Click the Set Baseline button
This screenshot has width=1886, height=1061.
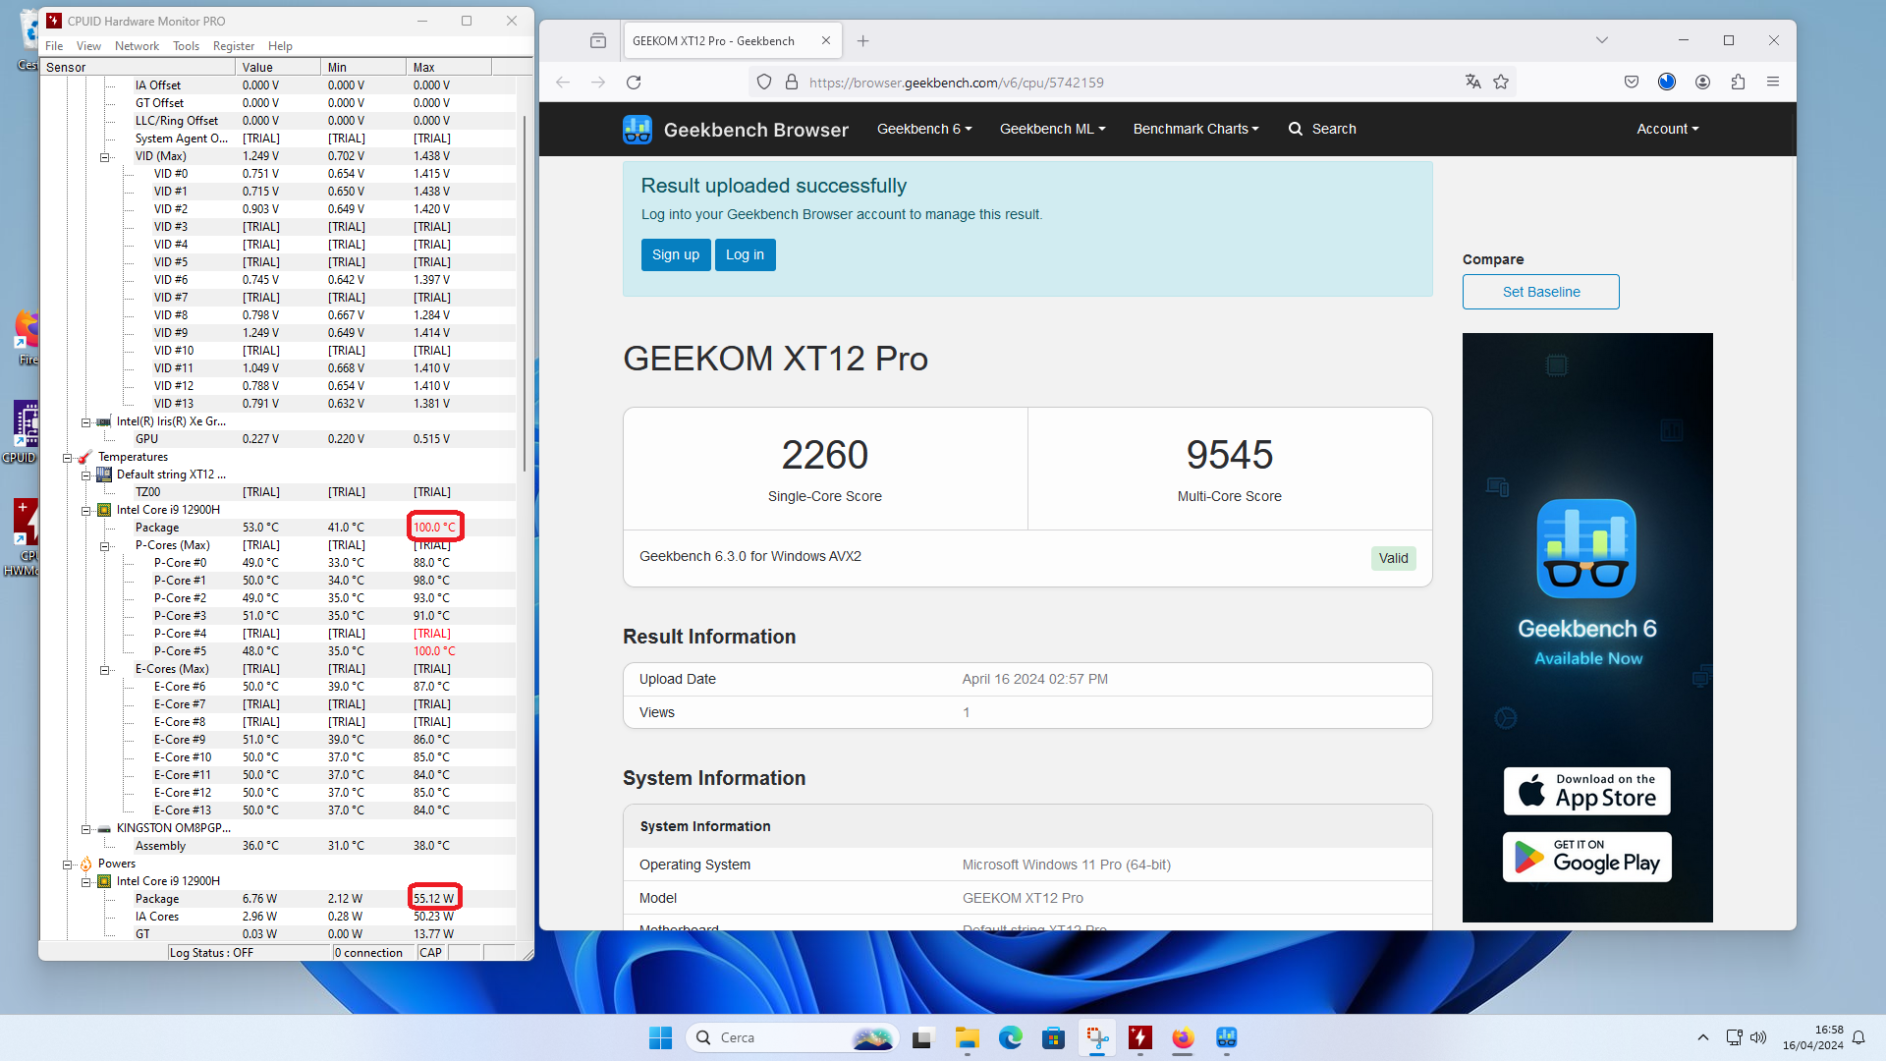[x=1540, y=292]
